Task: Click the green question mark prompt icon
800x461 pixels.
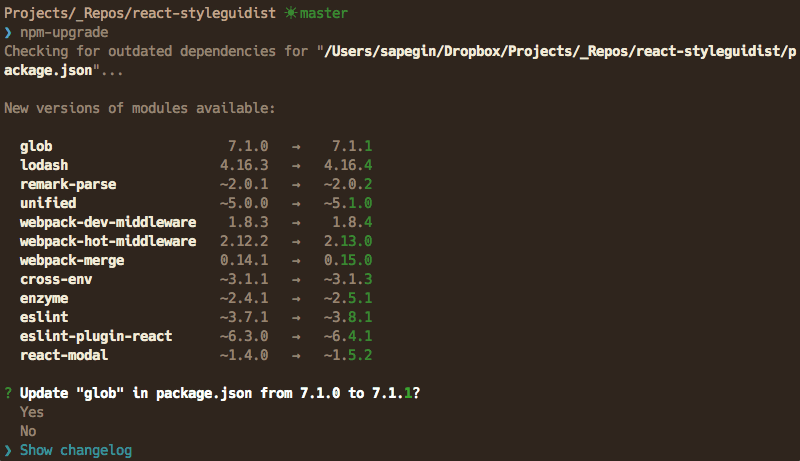Action: pos(8,393)
